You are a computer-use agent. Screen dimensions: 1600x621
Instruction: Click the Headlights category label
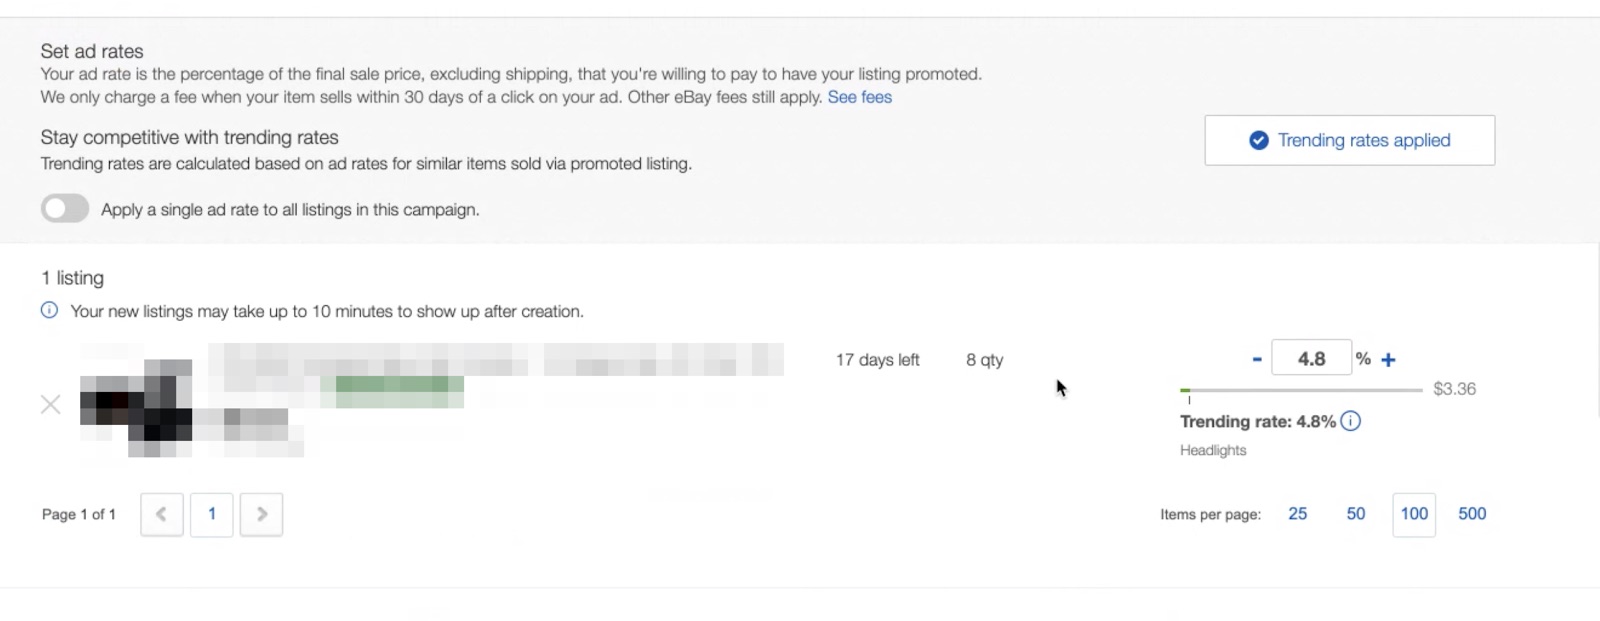pos(1213,450)
